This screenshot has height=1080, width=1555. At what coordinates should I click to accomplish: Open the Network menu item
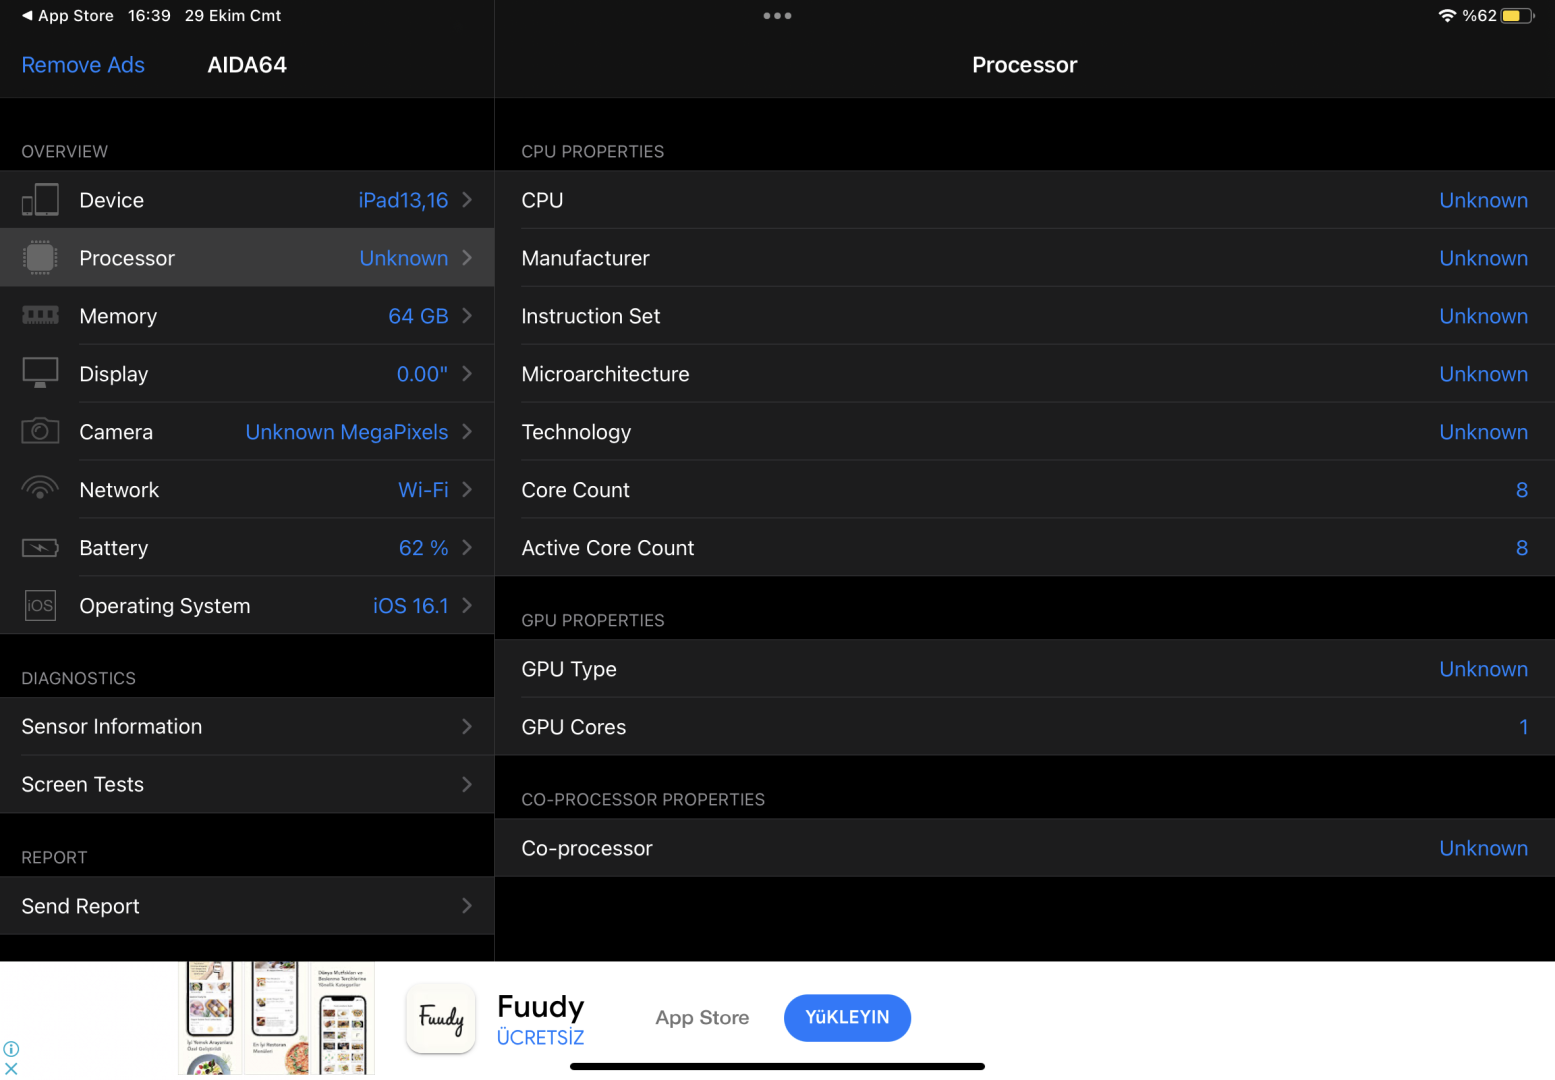(x=247, y=490)
